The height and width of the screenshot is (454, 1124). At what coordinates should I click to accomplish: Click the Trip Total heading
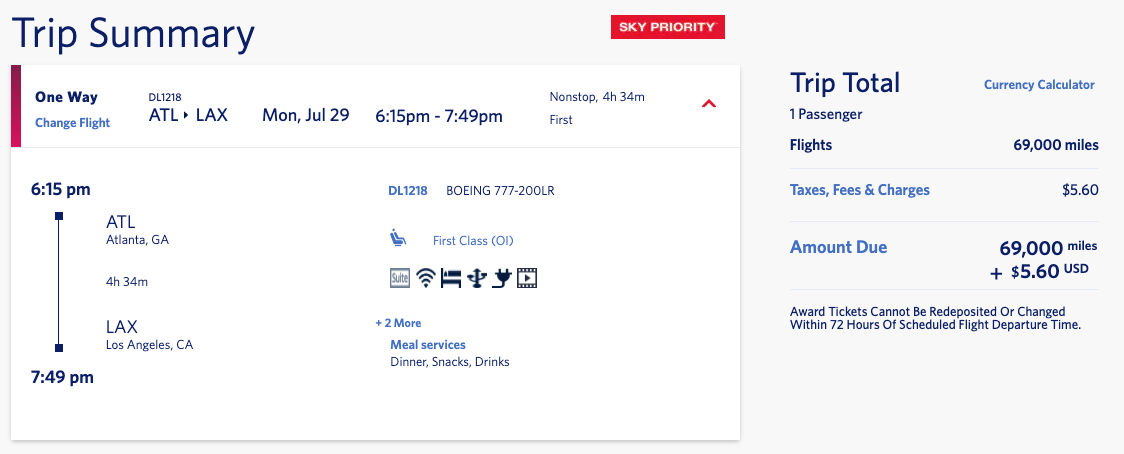844,83
